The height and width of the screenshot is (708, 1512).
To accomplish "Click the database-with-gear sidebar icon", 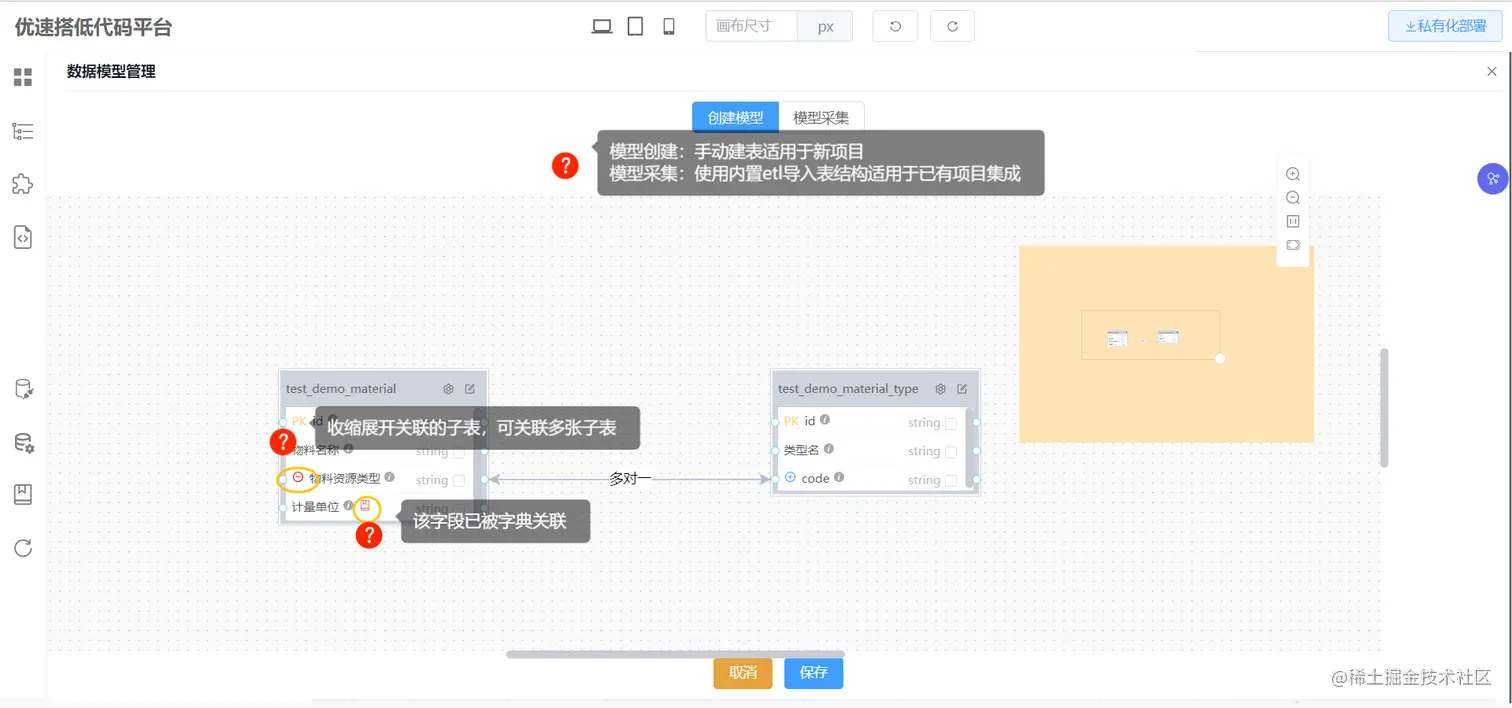I will [22, 441].
